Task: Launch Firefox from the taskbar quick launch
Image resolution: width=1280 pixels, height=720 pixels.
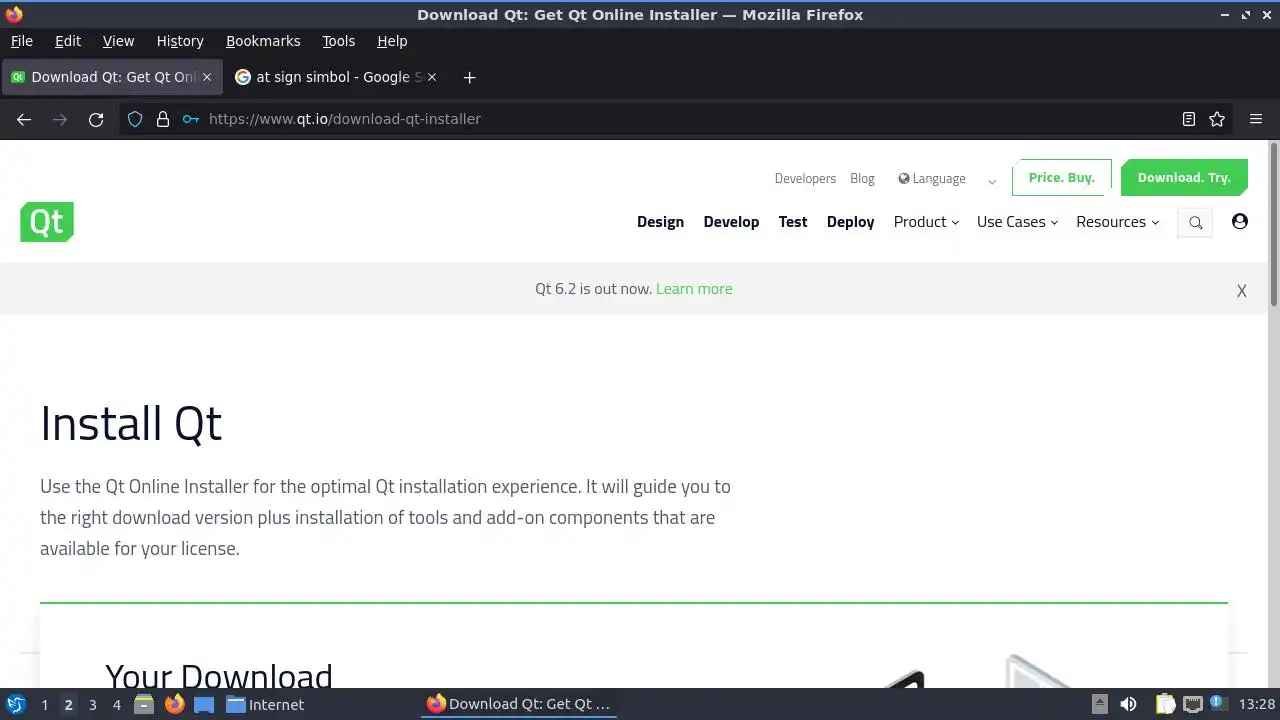Action: [174, 704]
